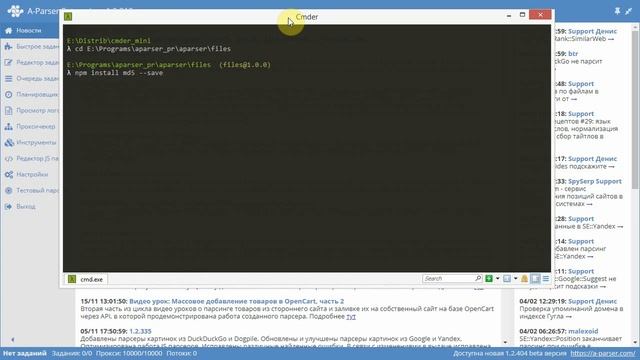Toggle the Cmder lock icon
This screenshot has height=360, width=640.
524,278
